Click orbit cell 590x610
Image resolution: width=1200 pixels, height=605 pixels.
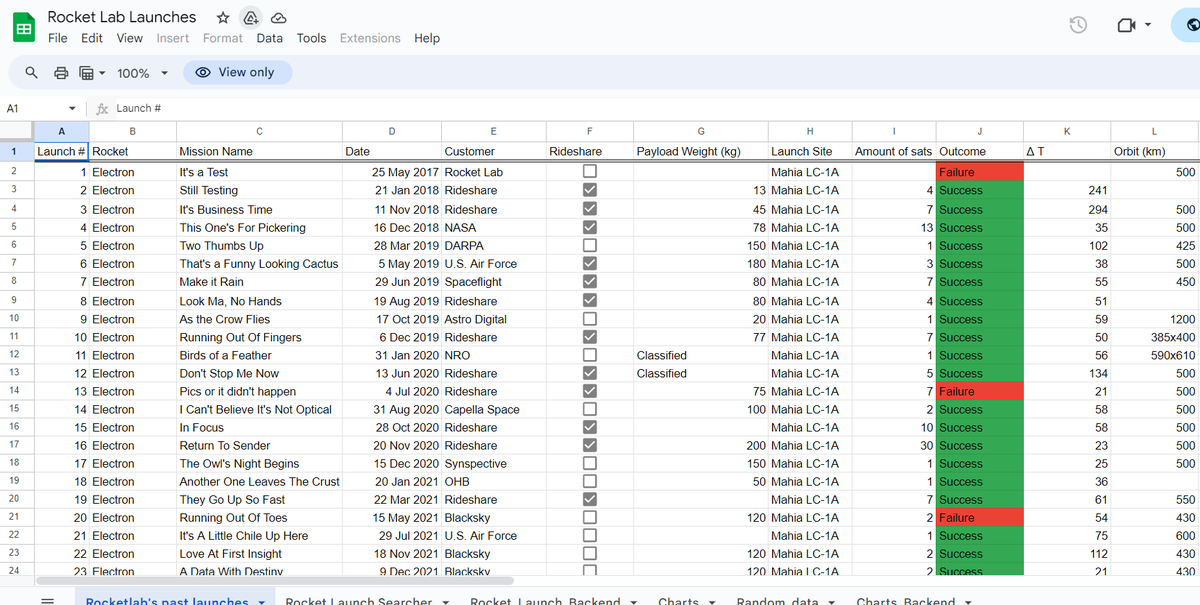click(x=1155, y=355)
